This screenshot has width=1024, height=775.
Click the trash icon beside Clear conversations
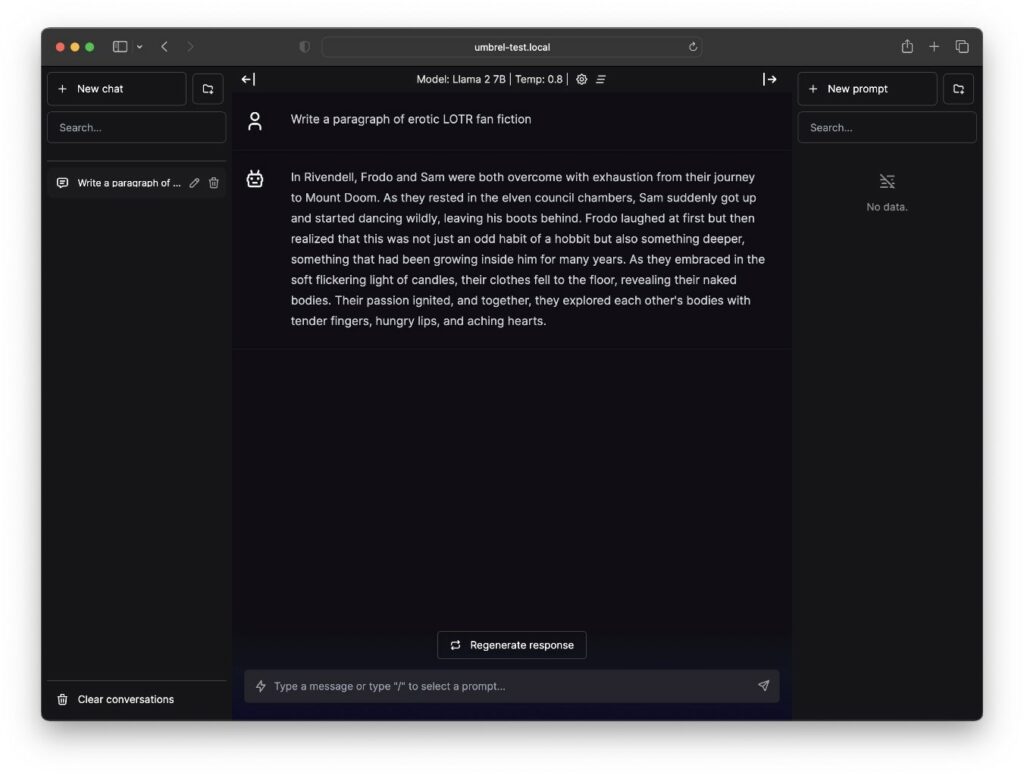click(x=62, y=699)
